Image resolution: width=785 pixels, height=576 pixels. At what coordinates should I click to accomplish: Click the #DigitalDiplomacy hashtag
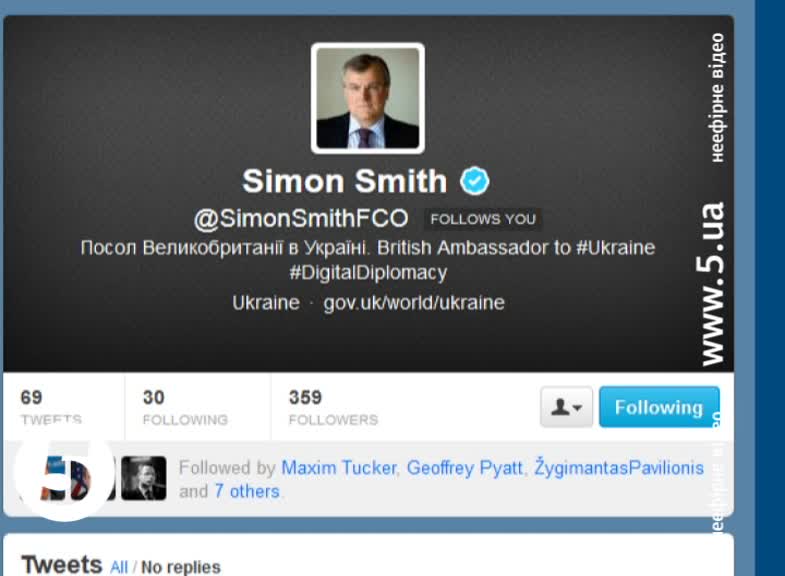click(368, 273)
